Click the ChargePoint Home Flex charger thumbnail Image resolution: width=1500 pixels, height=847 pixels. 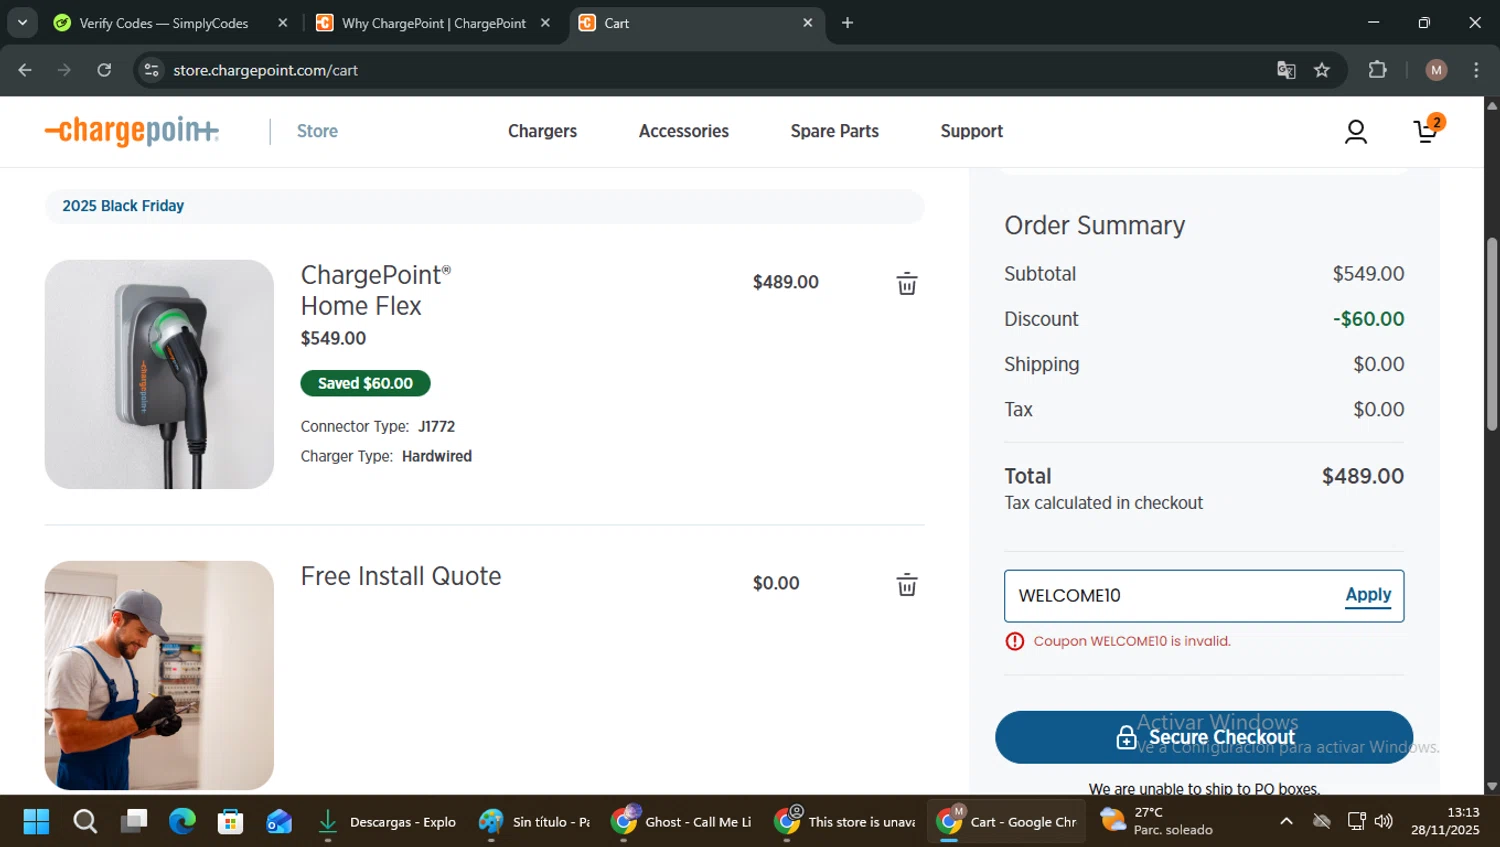click(x=159, y=374)
